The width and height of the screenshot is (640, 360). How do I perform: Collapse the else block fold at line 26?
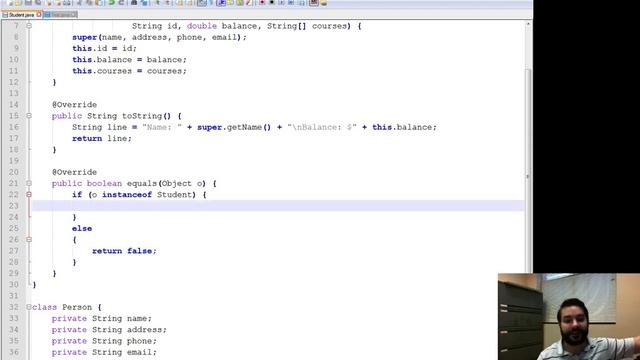click(x=29, y=240)
